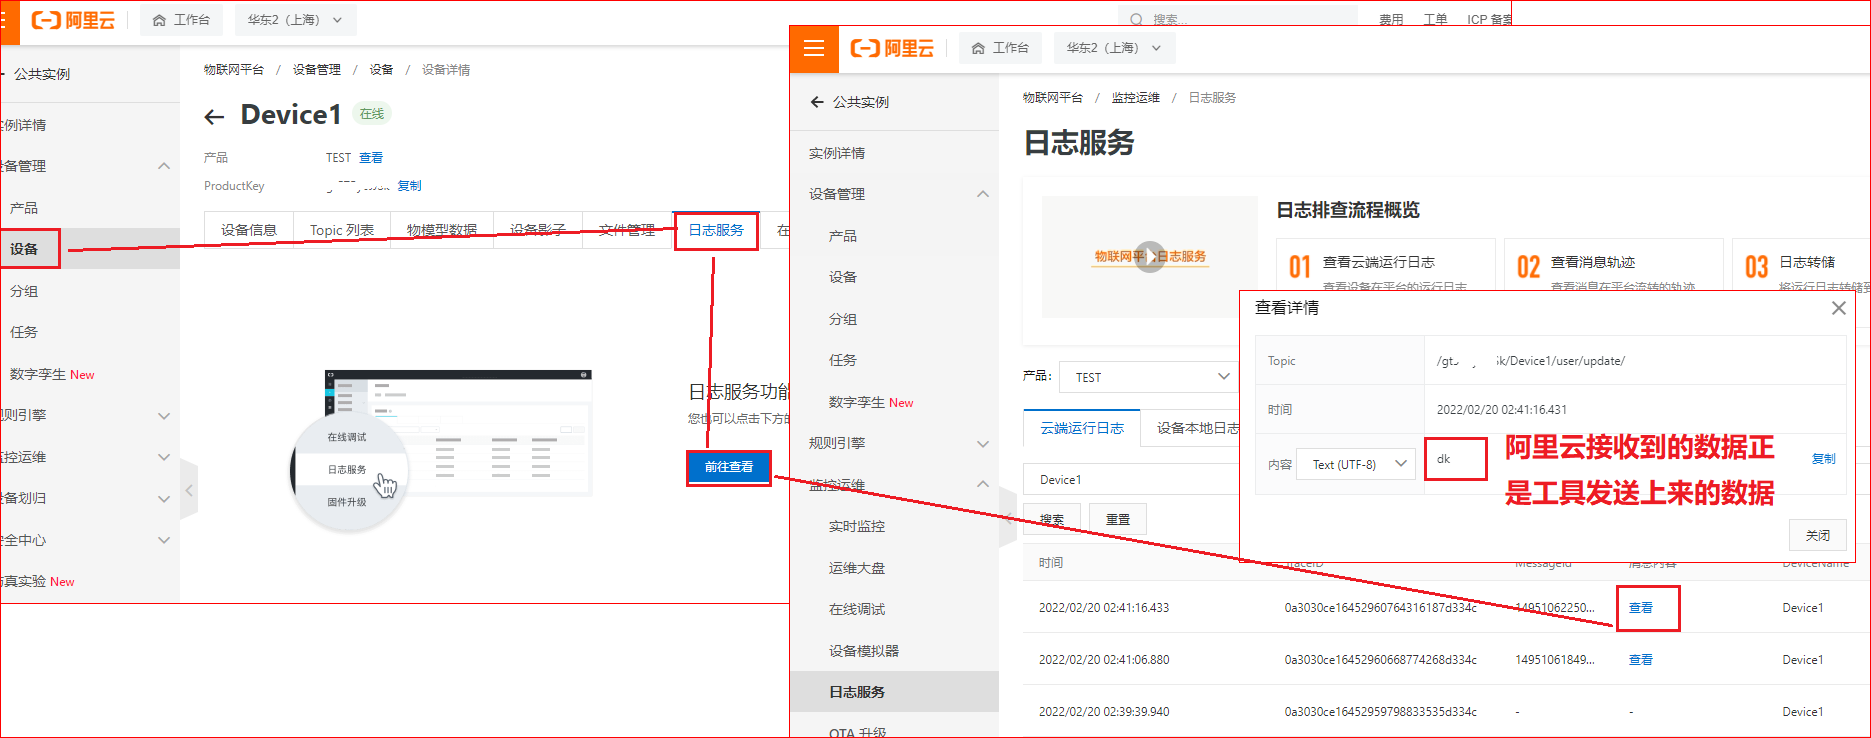Play the 物联网平台日志服务 intro video
Screen dimensions: 1871x738
(x=1150, y=257)
